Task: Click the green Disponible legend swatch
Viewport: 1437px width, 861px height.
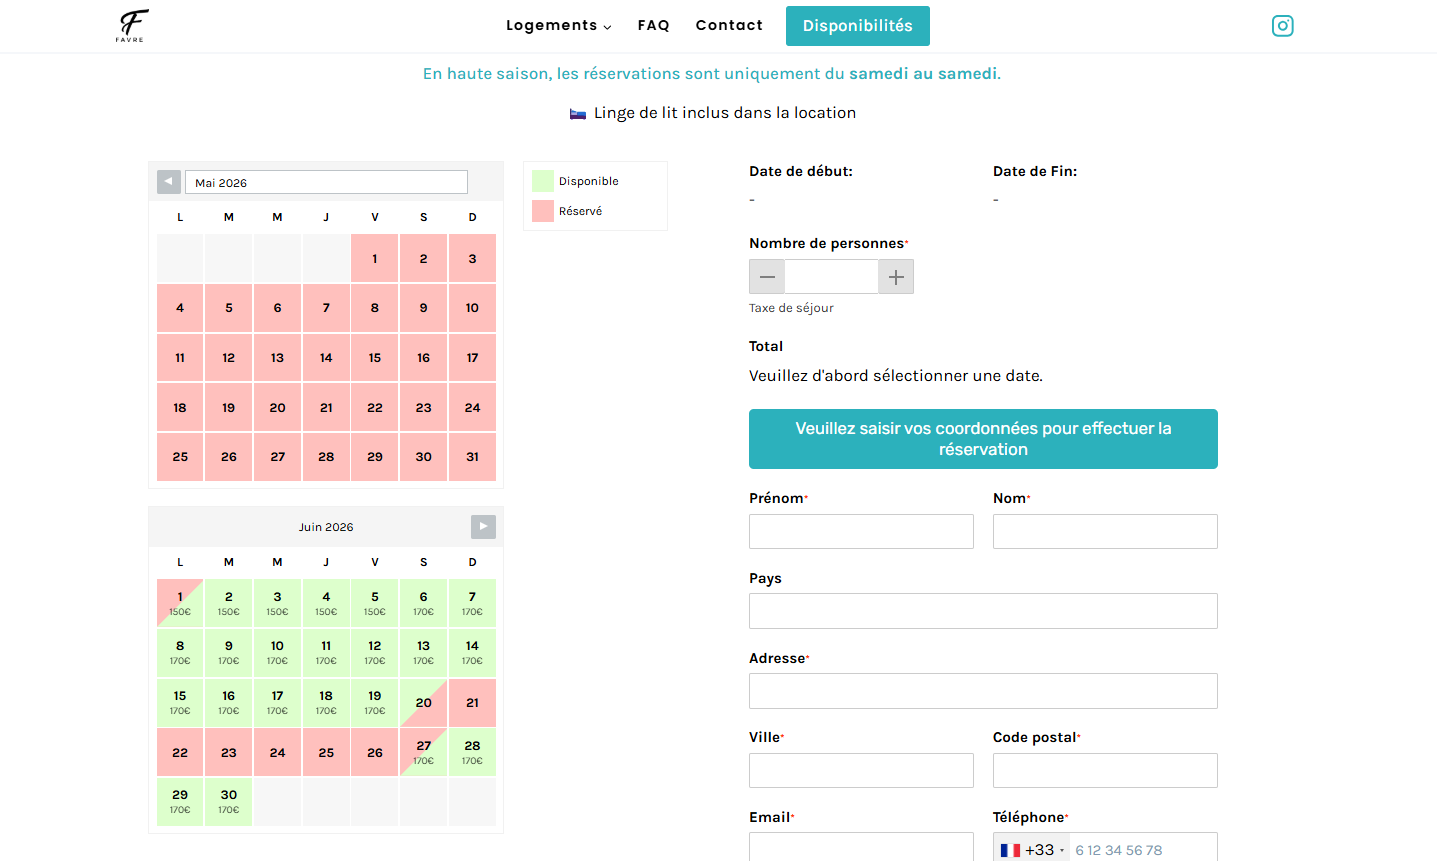Action: click(543, 181)
